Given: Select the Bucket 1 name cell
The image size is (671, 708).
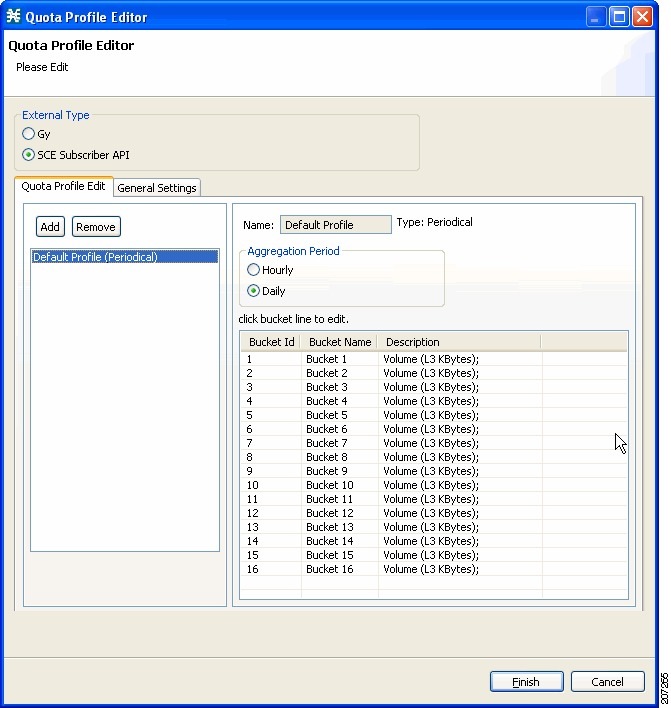Looking at the screenshot, I should [x=340, y=359].
